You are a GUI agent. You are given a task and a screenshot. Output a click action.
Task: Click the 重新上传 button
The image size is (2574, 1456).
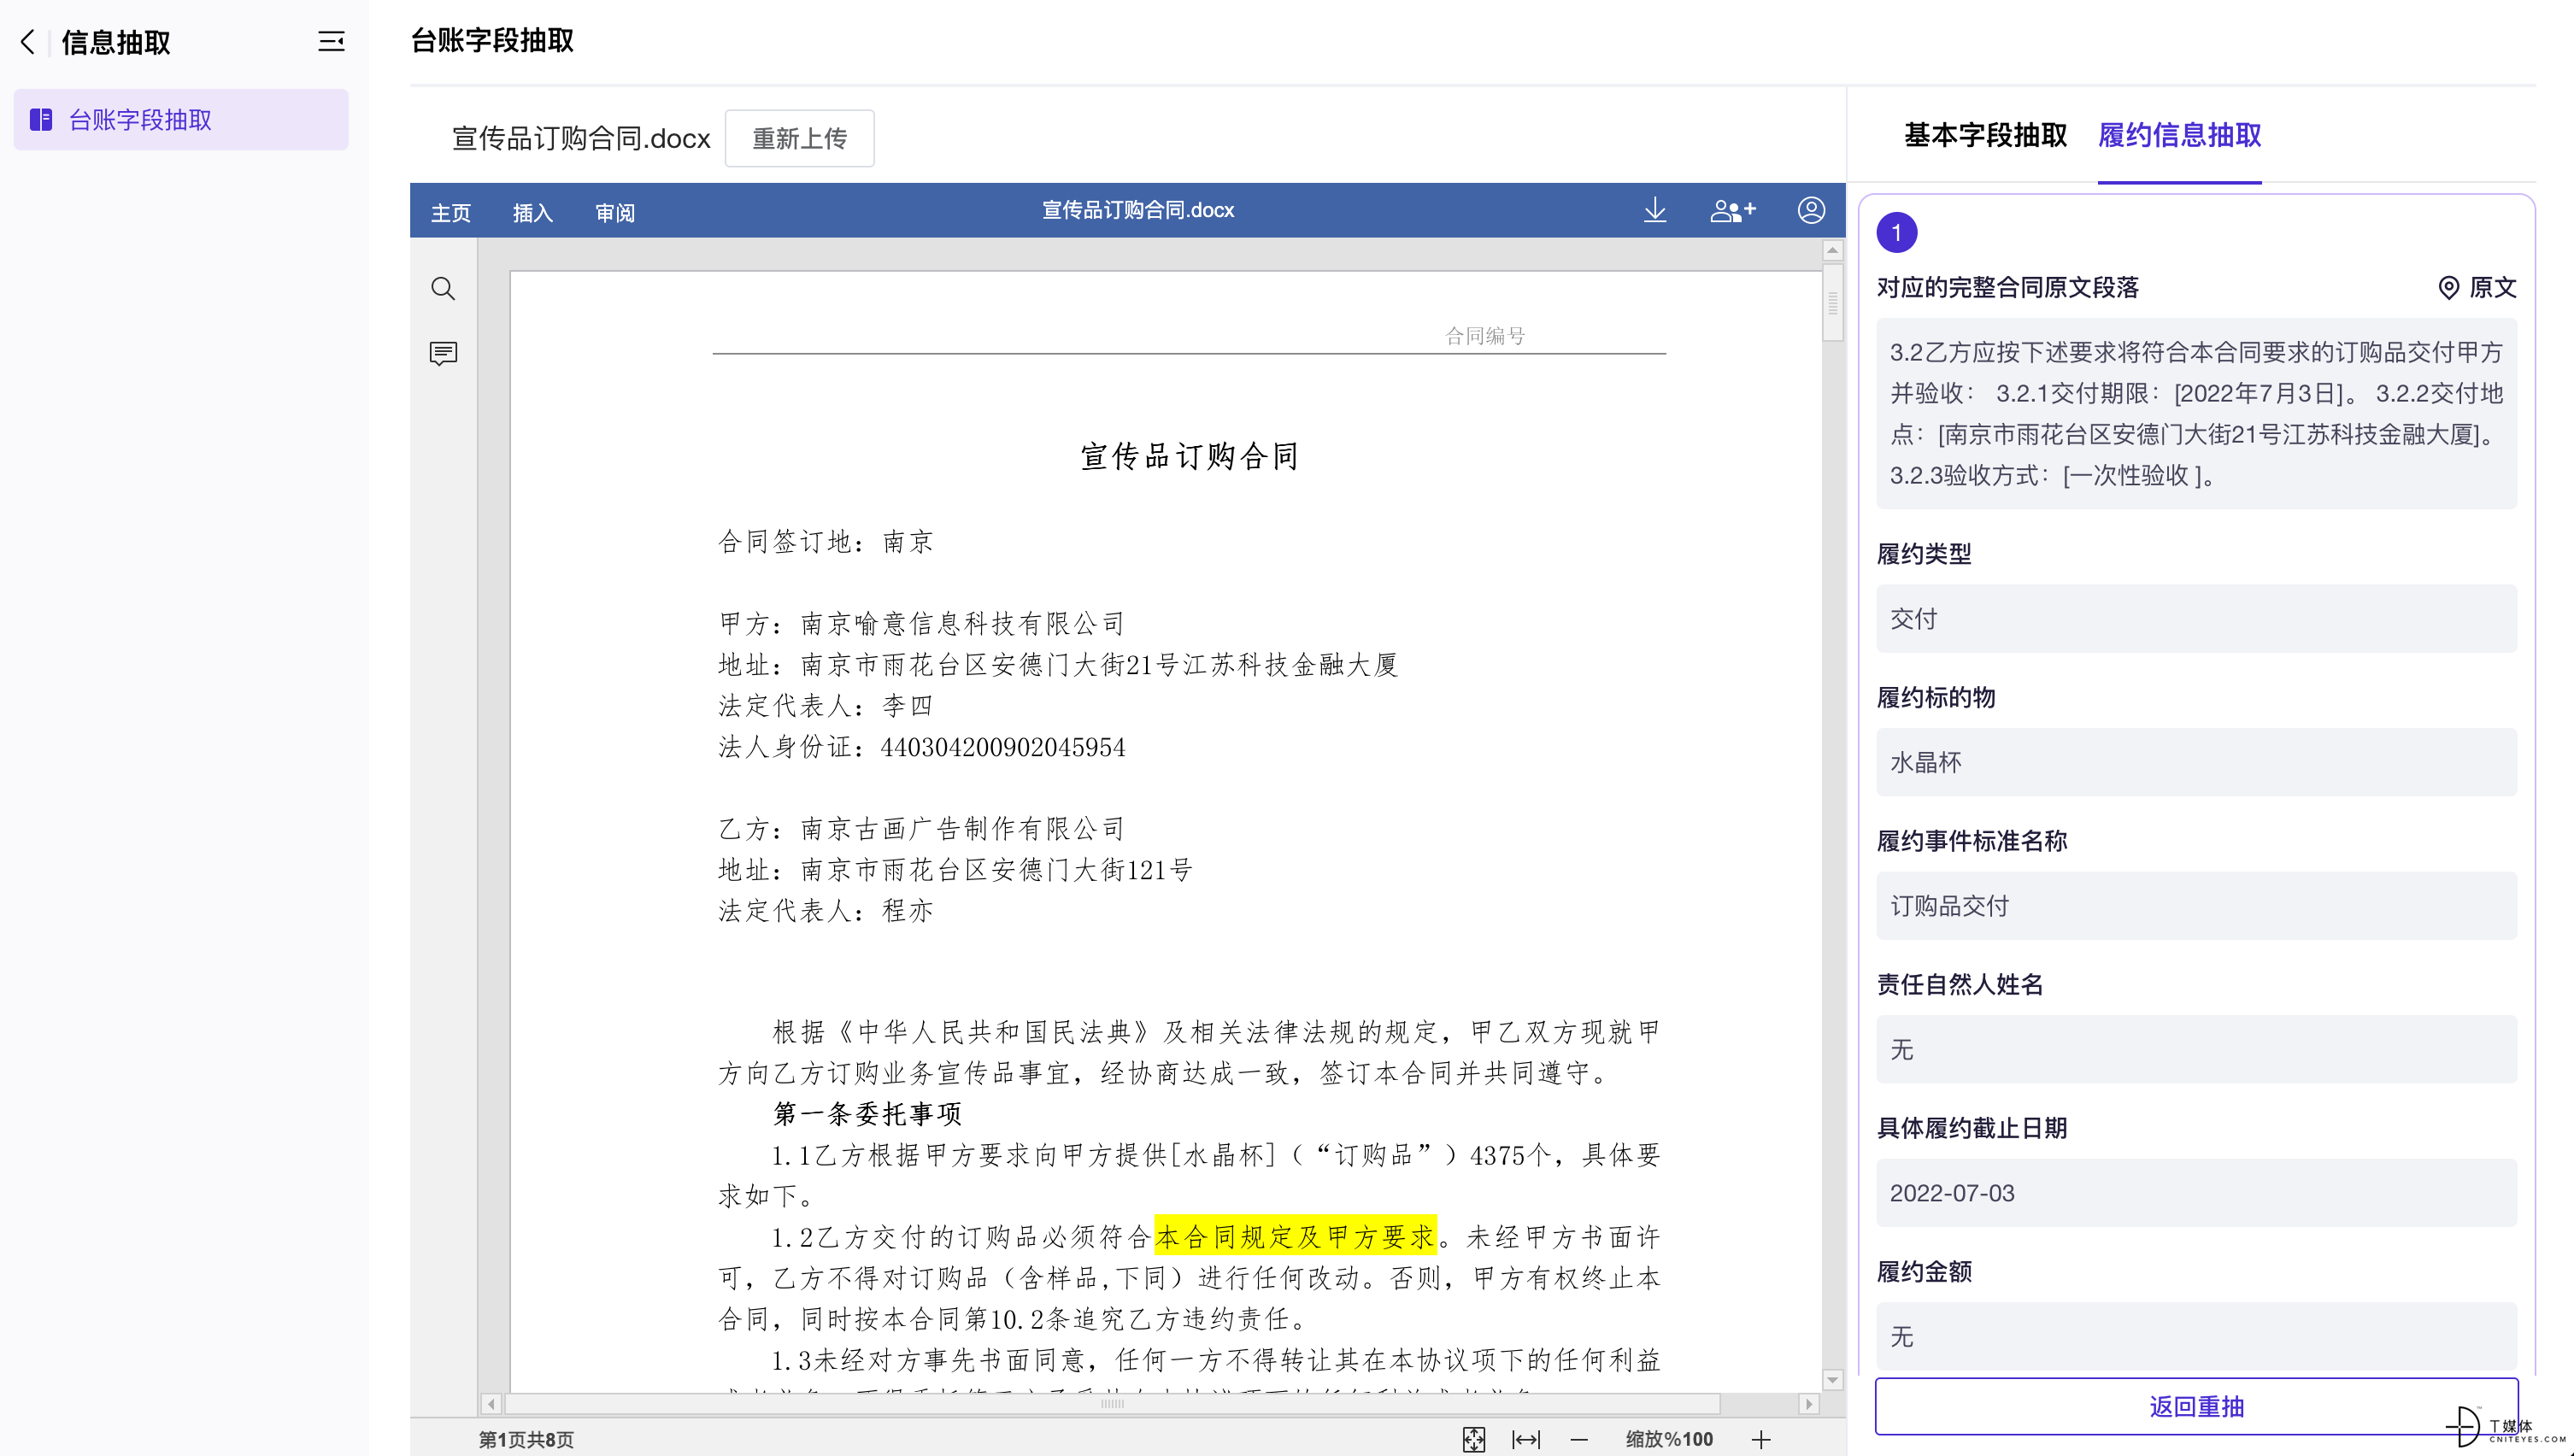(799, 138)
